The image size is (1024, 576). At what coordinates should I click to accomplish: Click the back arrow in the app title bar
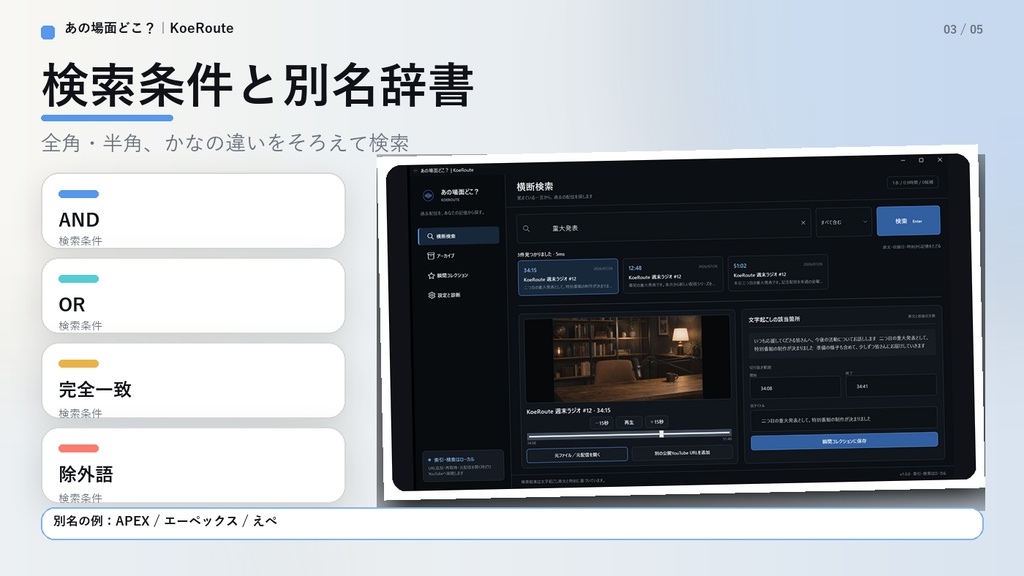click(415, 170)
